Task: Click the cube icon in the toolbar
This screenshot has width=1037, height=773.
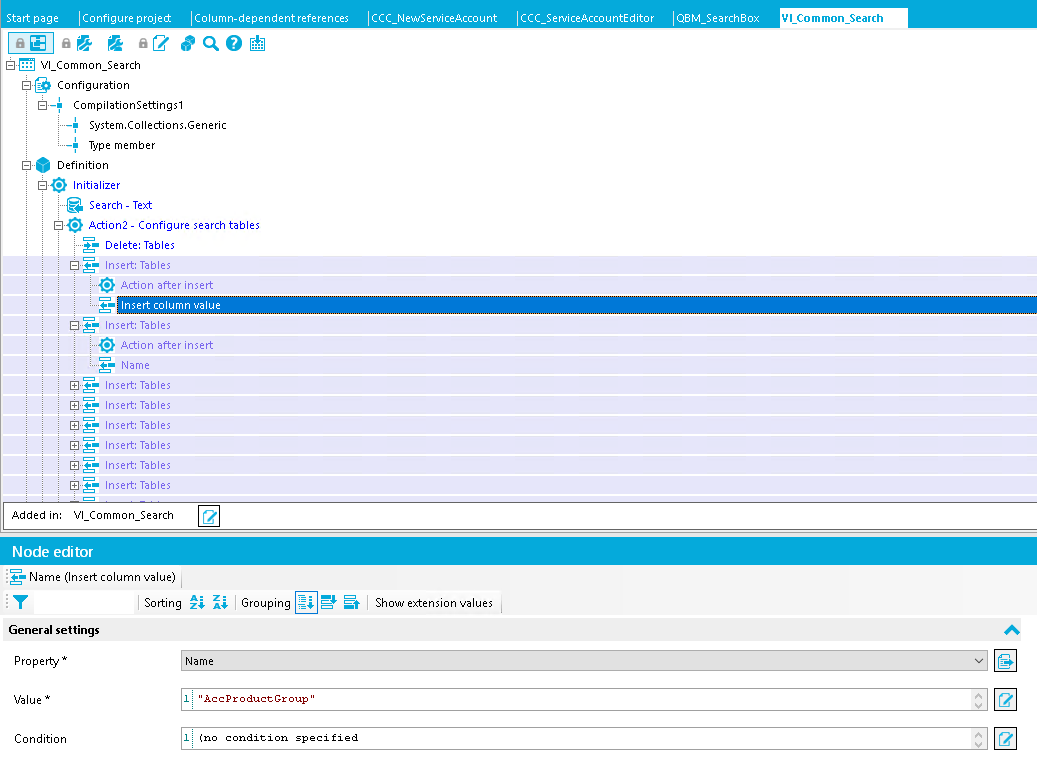Action: [187, 43]
